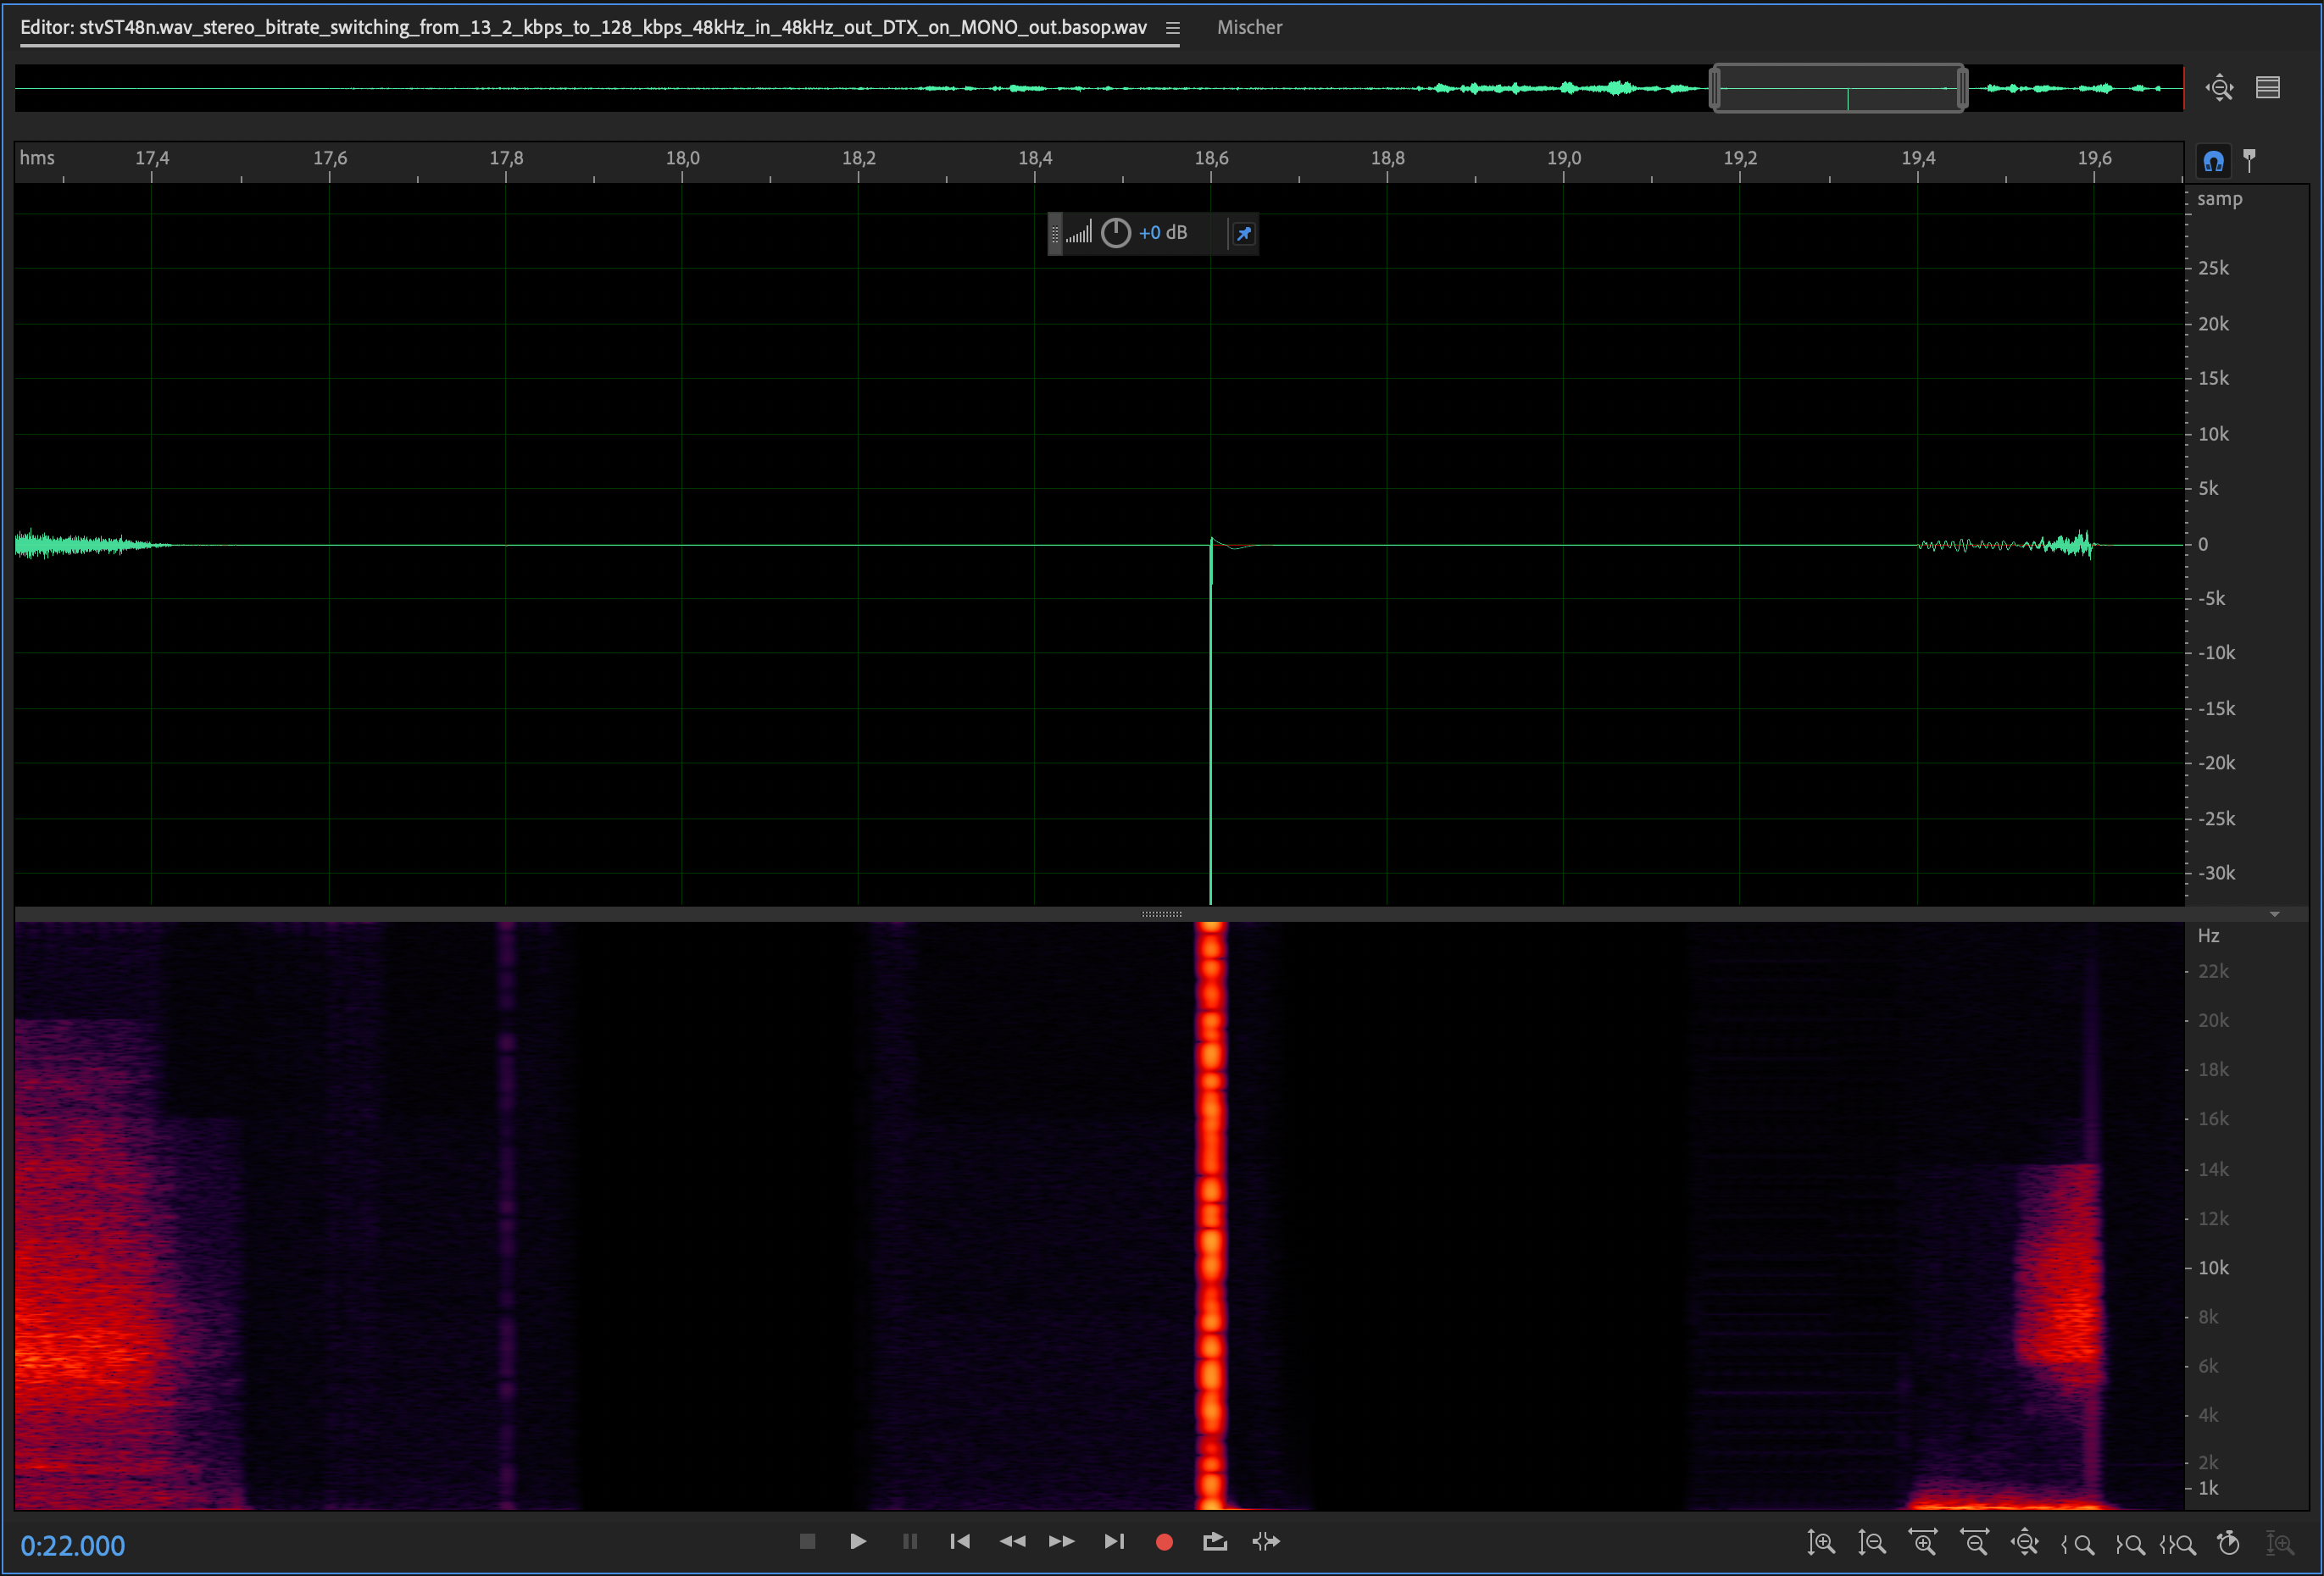Viewport: 2324px width, 1576px height.
Task: Click the divider handle between waveform and spectrogram
Action: click(1161, 914)
